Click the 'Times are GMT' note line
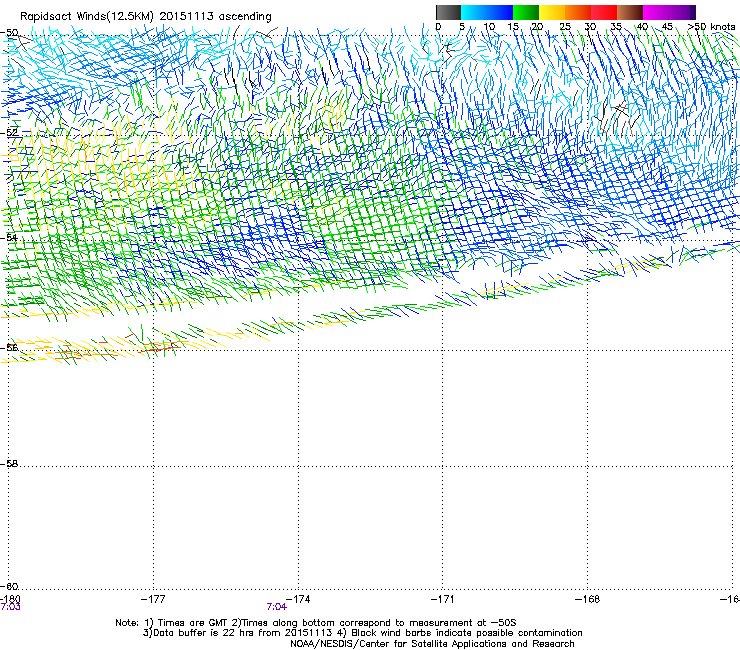Viewport: 740px width, 650px height. point(316,623)
